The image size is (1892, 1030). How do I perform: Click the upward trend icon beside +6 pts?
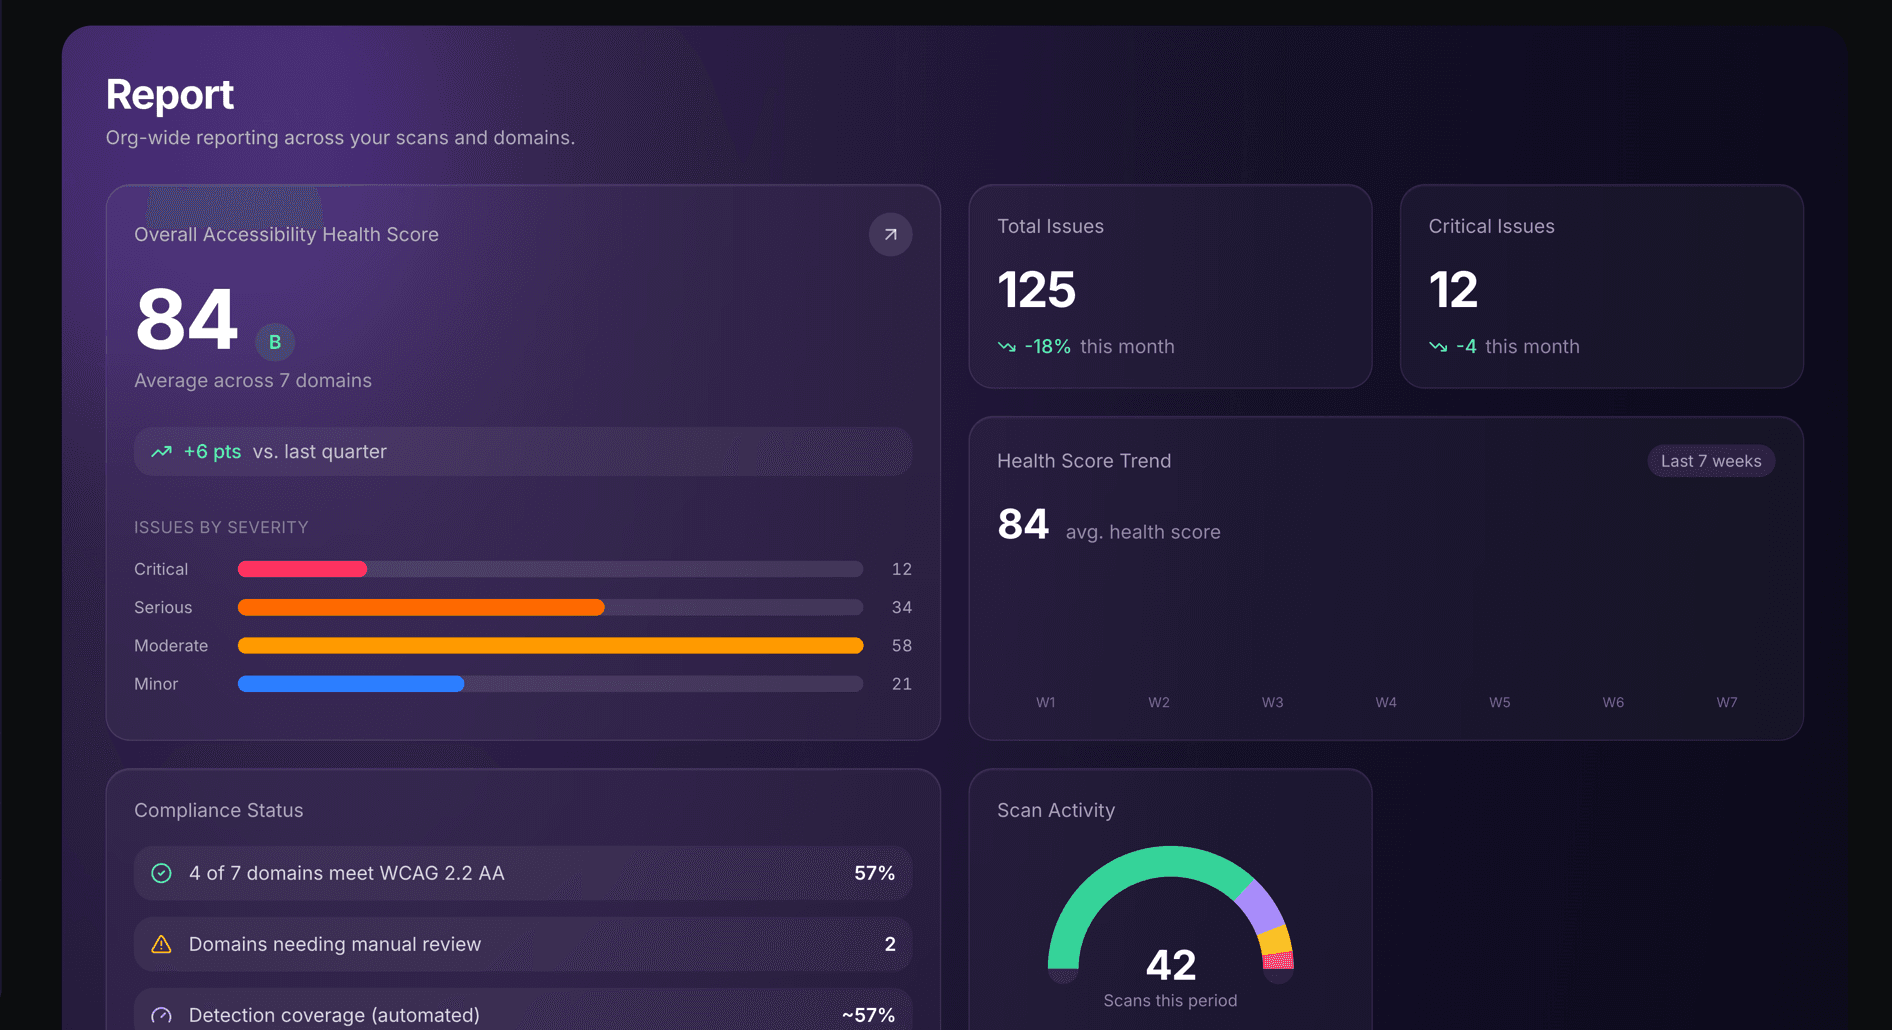click(x=161, y=452)
